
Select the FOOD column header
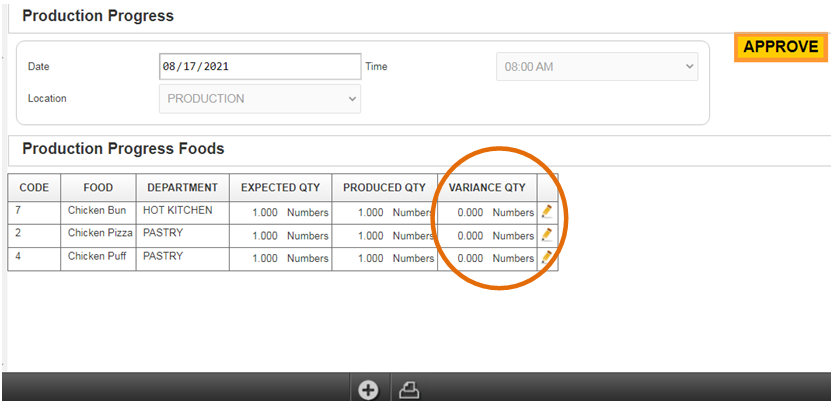coord(98,188)
